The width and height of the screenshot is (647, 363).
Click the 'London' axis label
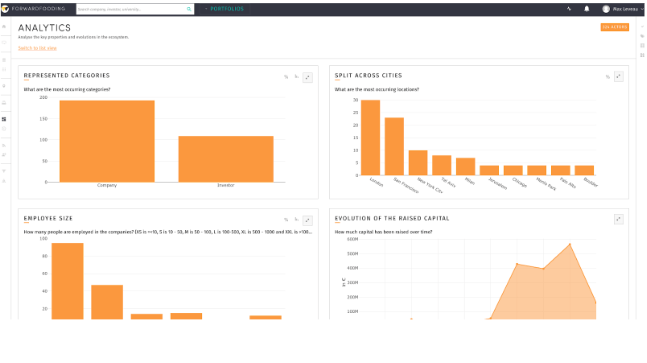click(x=376, y=182)
